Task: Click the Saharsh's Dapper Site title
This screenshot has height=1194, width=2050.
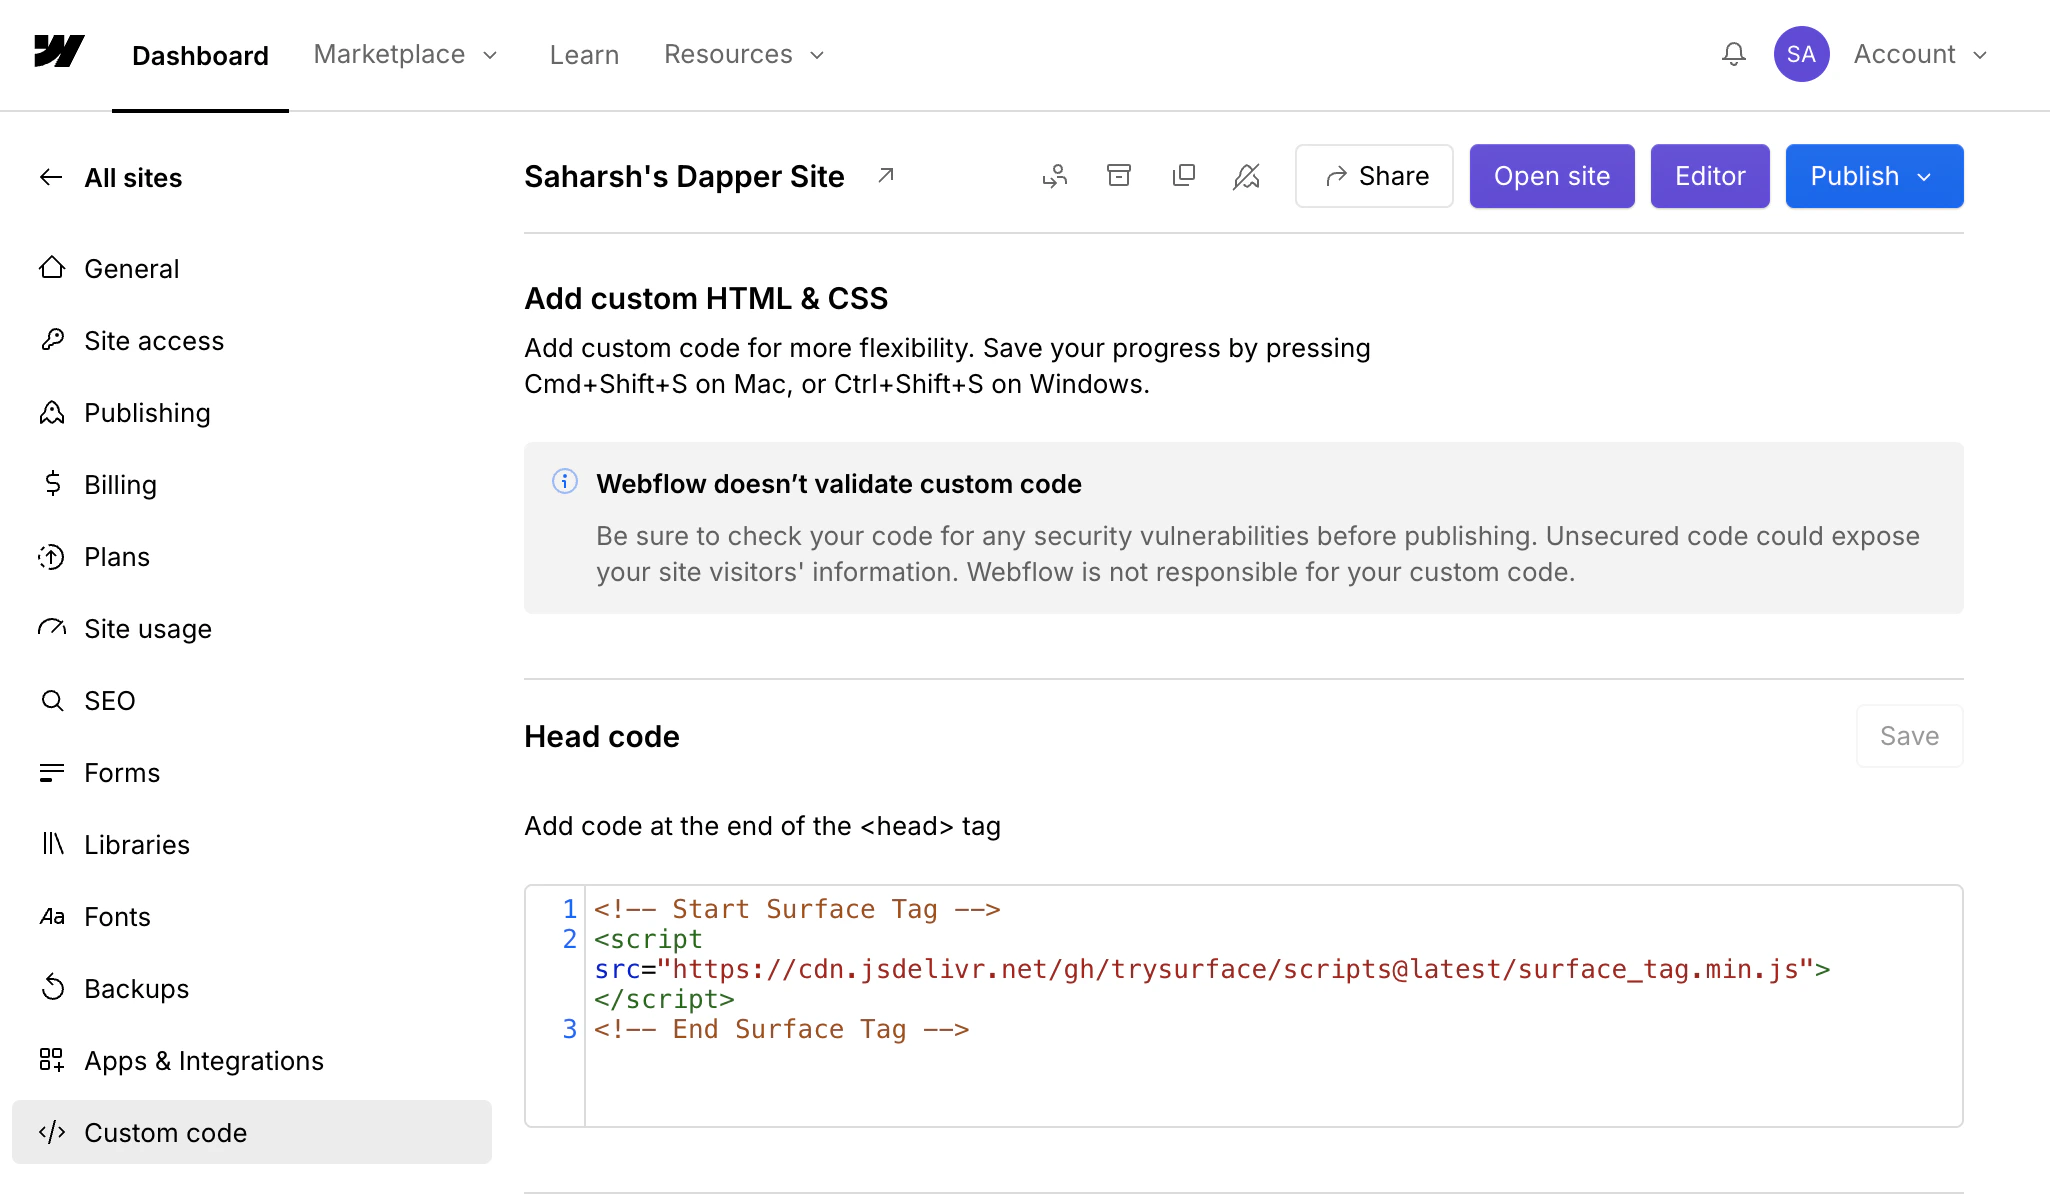Action: [x=684, y=176]
